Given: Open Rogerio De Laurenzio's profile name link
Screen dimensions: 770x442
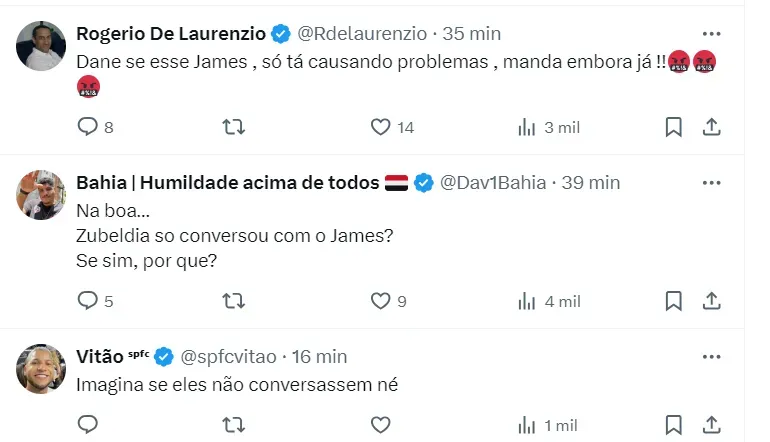Looking at the screenshot, I should (x=171, y=33).
